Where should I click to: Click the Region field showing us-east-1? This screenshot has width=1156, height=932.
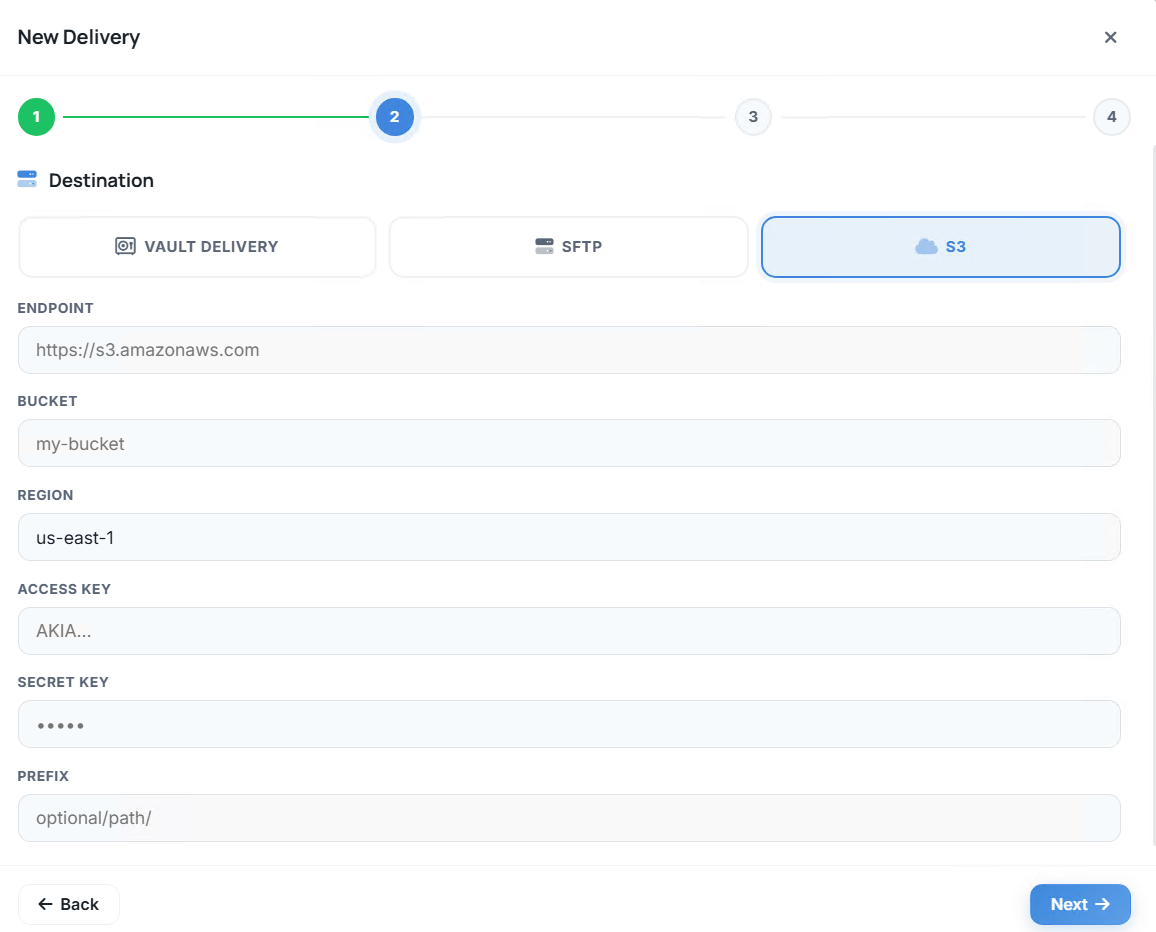568,537
